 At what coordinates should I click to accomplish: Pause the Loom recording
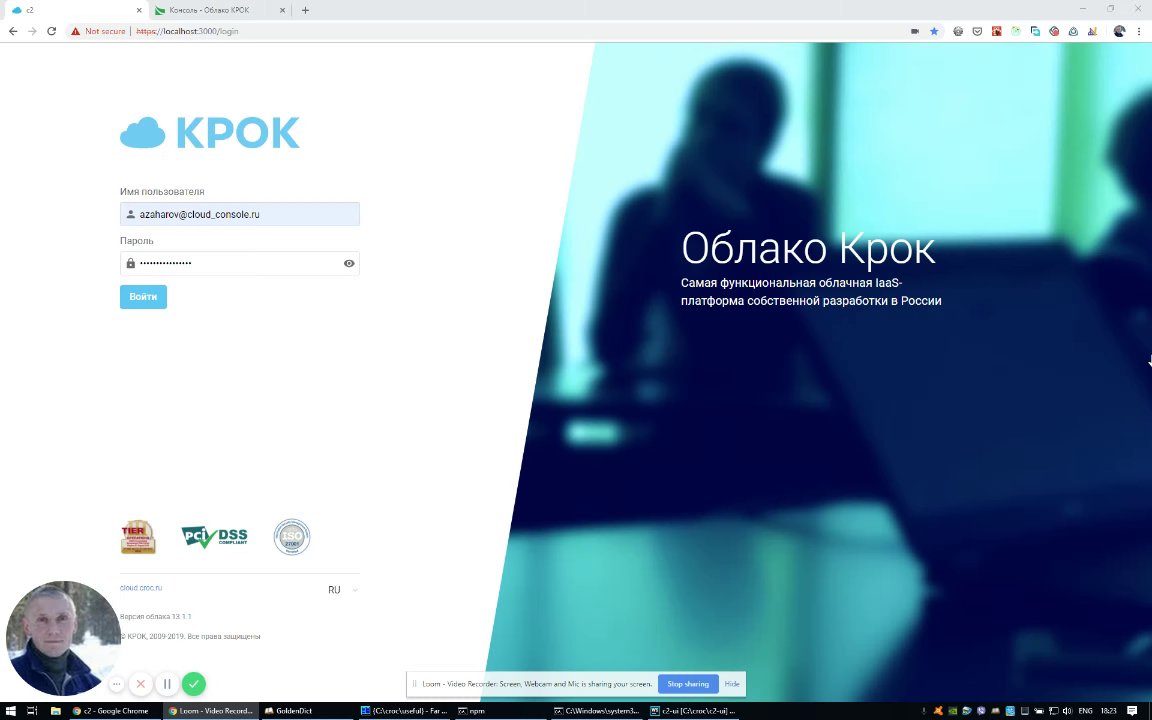click(x=167, y=684)
